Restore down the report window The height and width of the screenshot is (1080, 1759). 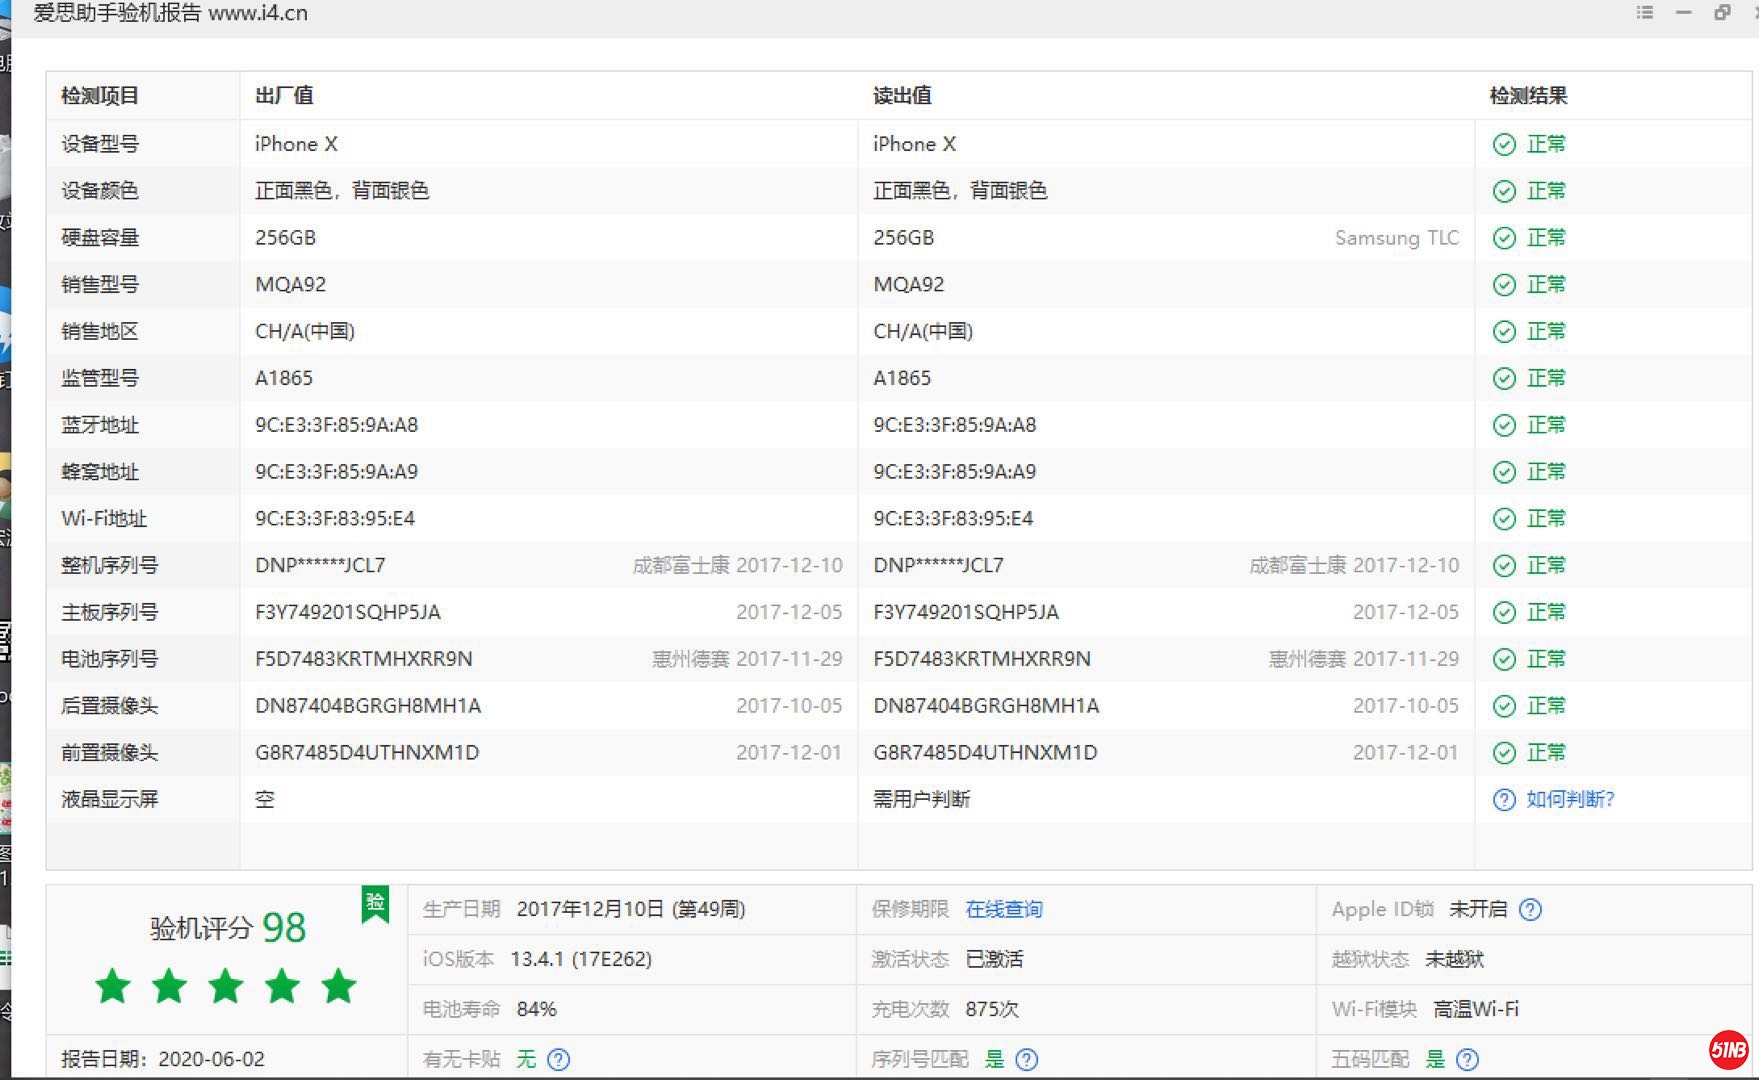coord(1722,13)
